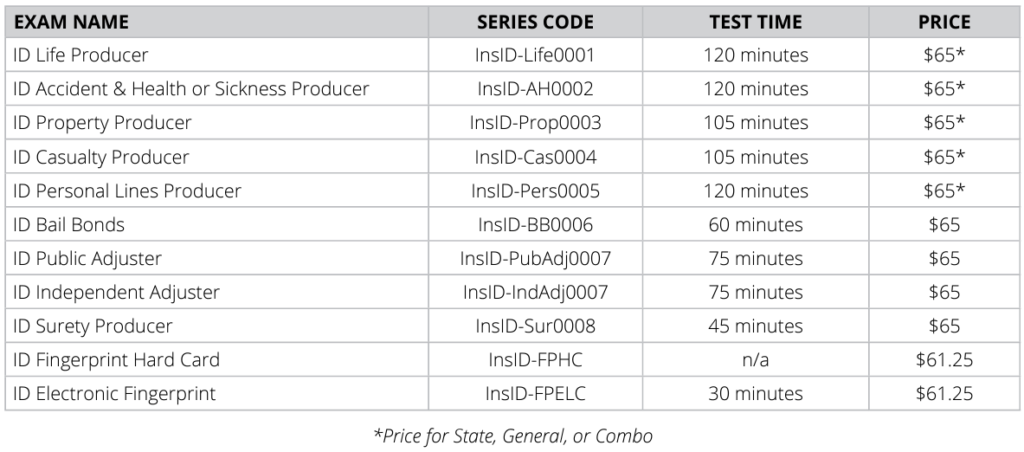Click series code InsID-Life0001
This screenshot has width=1024, height=452.
coord(535,55)
